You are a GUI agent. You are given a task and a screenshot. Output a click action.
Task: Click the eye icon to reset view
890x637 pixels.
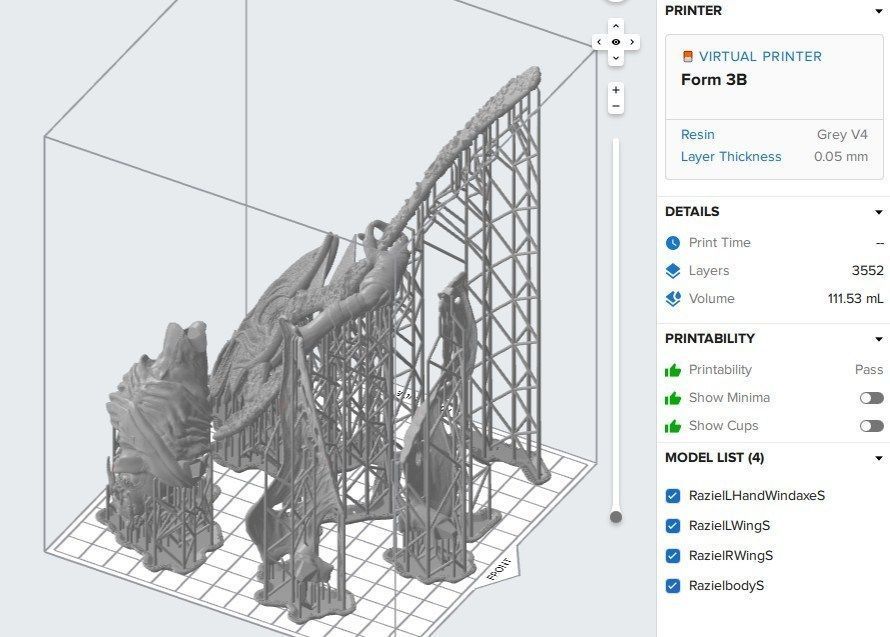pyautogui.click(x=616, y=42)
